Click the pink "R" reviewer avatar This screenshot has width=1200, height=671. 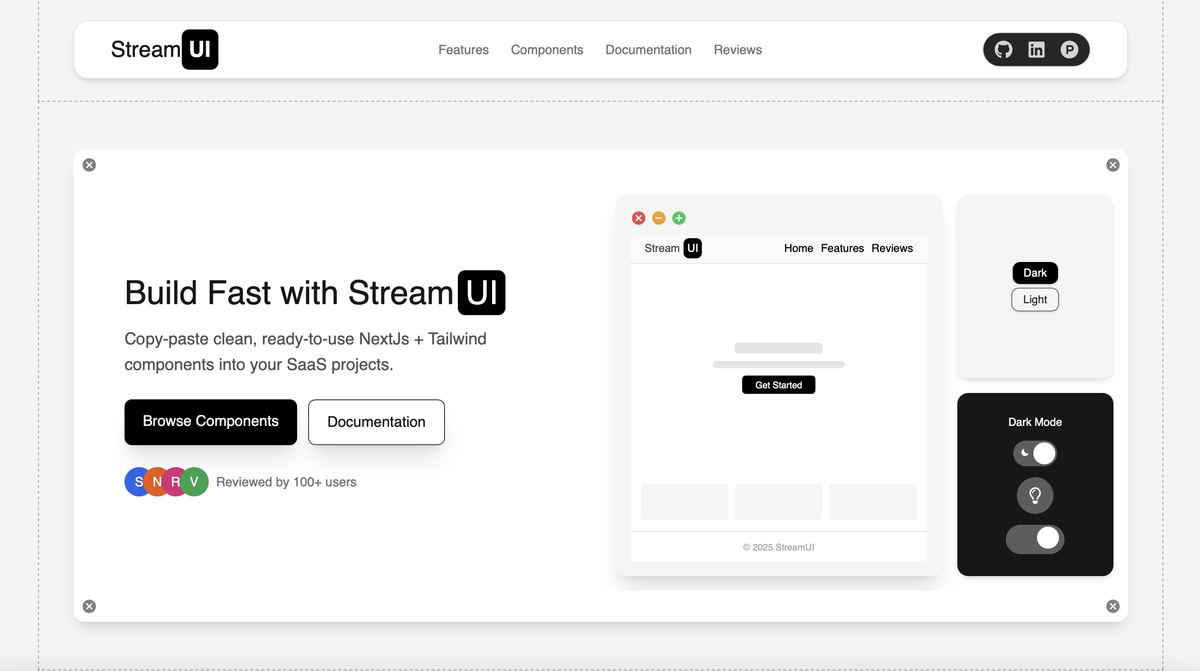point(176,482)
